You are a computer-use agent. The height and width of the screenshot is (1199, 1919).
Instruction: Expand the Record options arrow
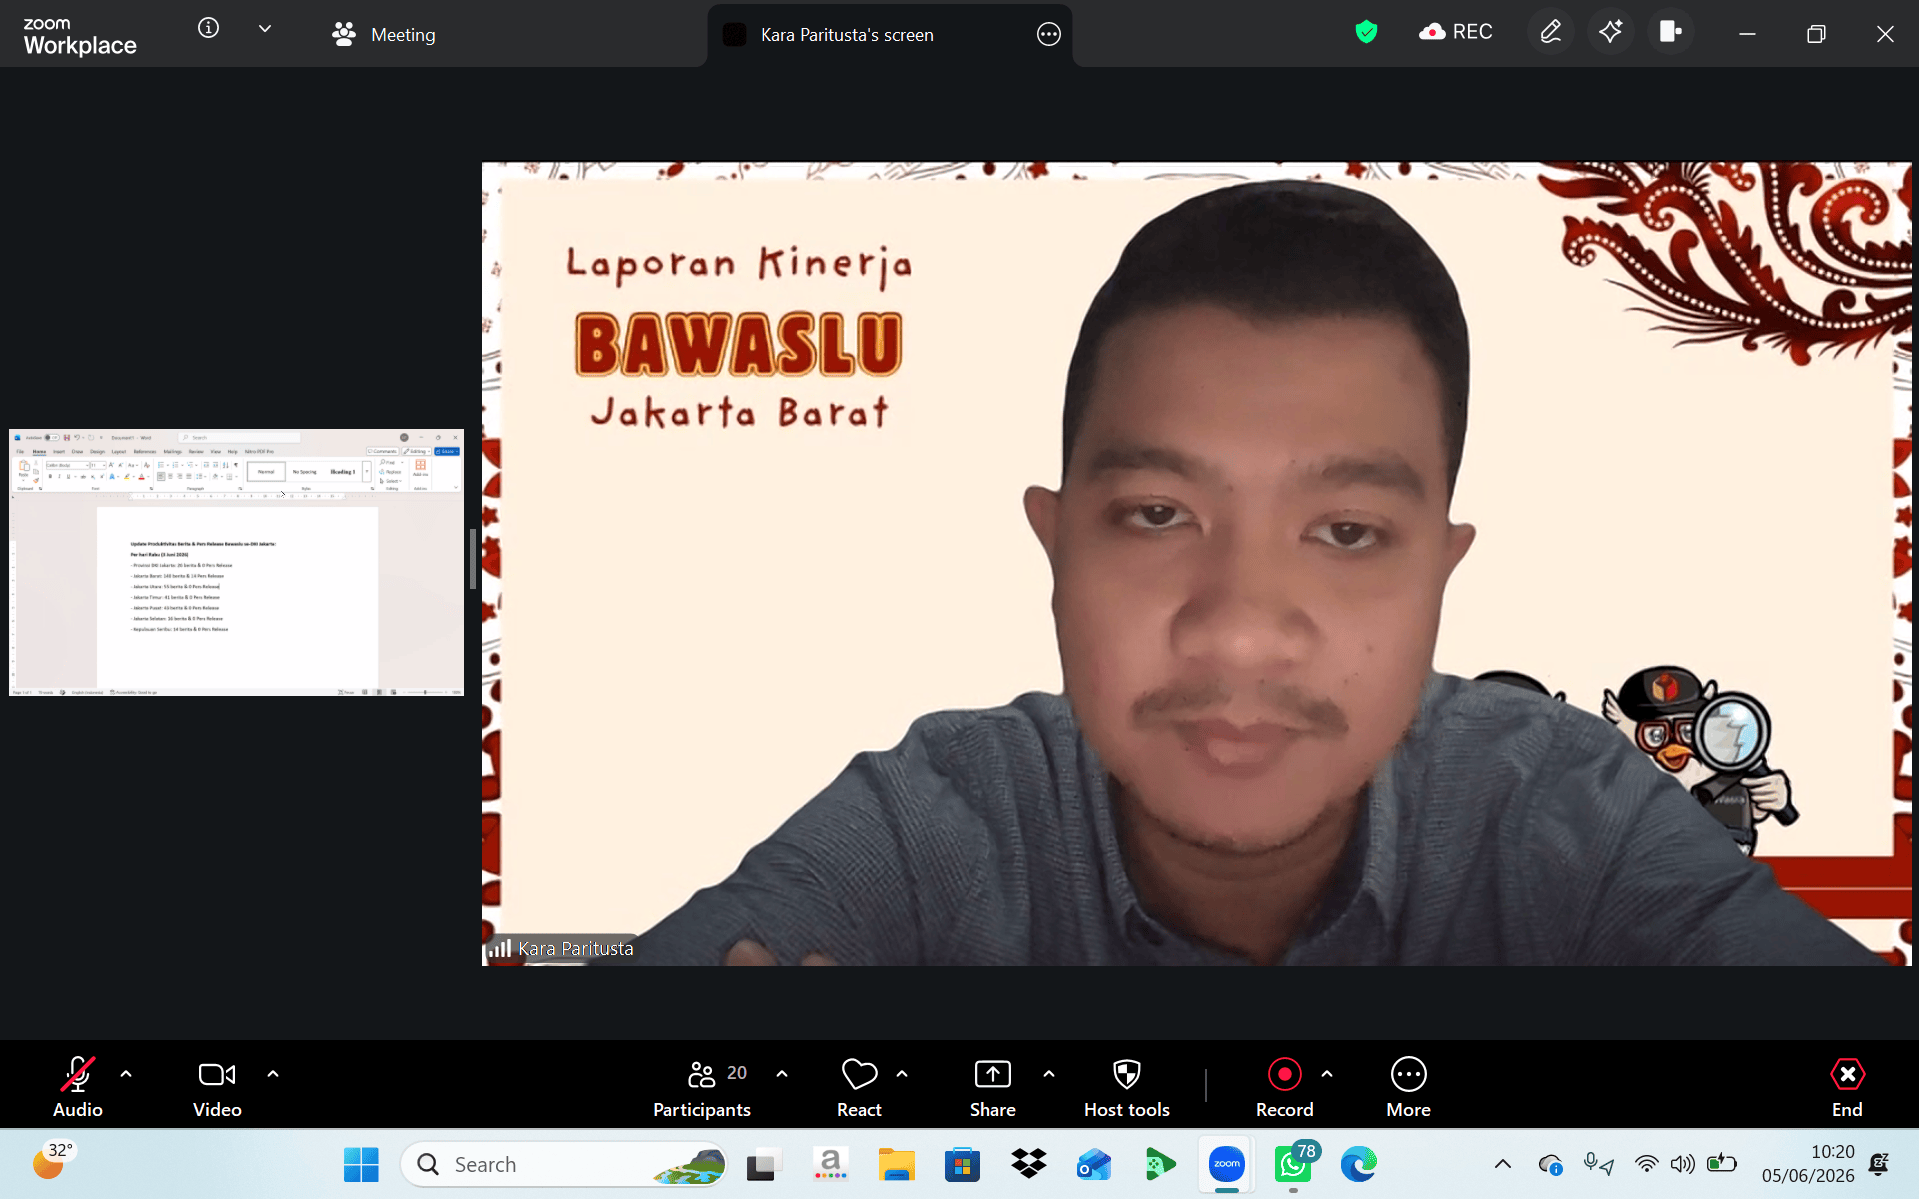coord(1327,1074)
